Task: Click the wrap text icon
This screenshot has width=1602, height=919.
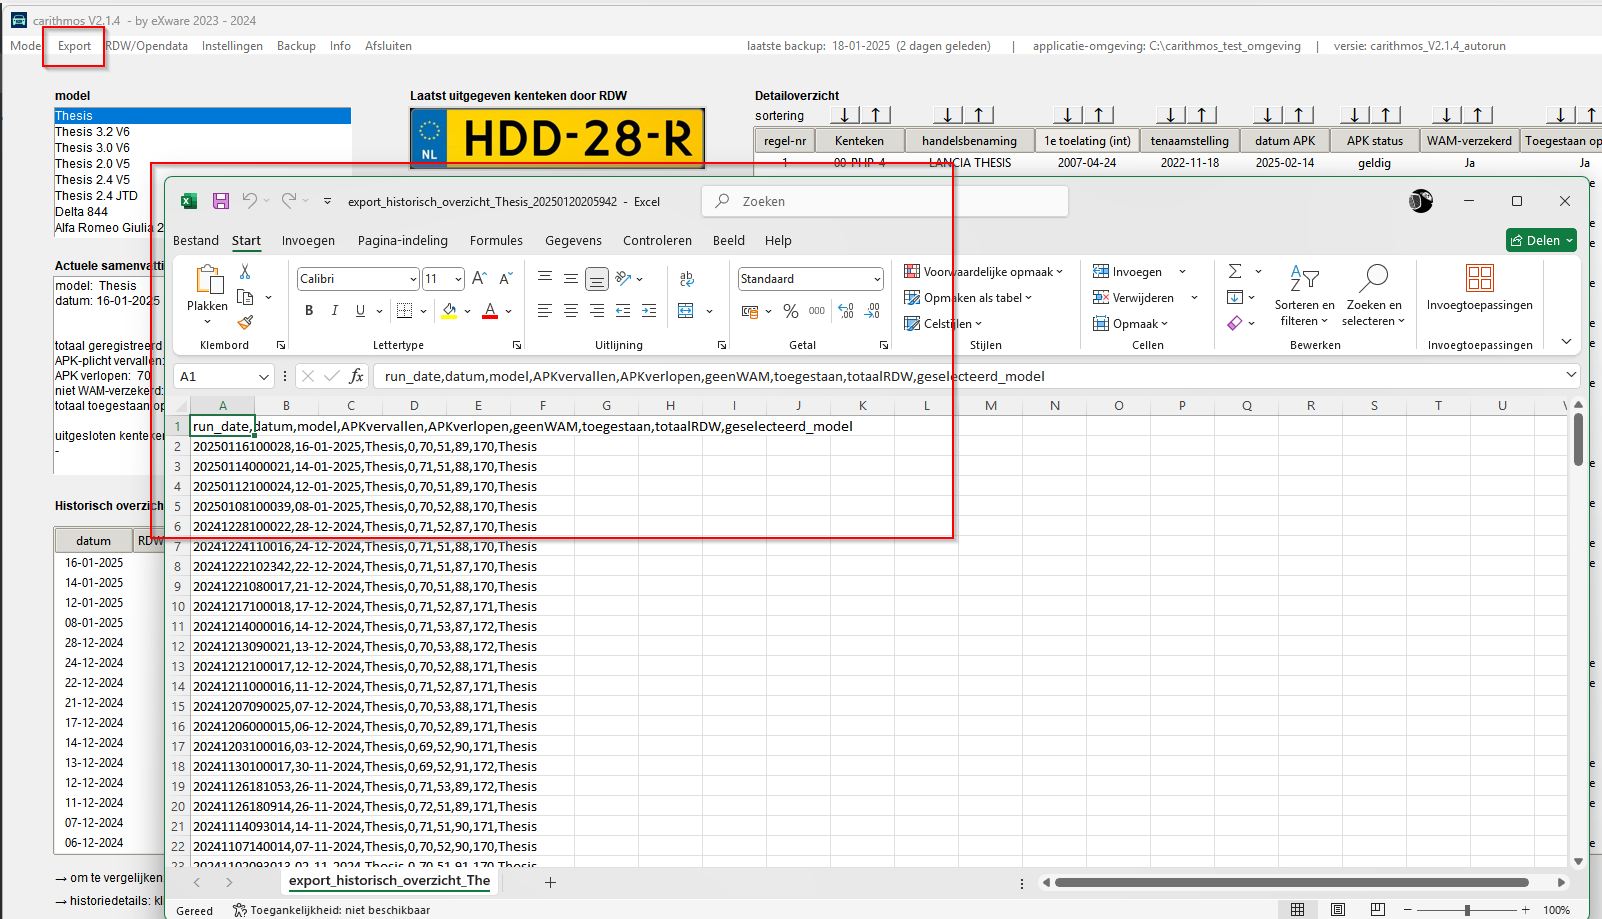Action: (x=687, y=279)
